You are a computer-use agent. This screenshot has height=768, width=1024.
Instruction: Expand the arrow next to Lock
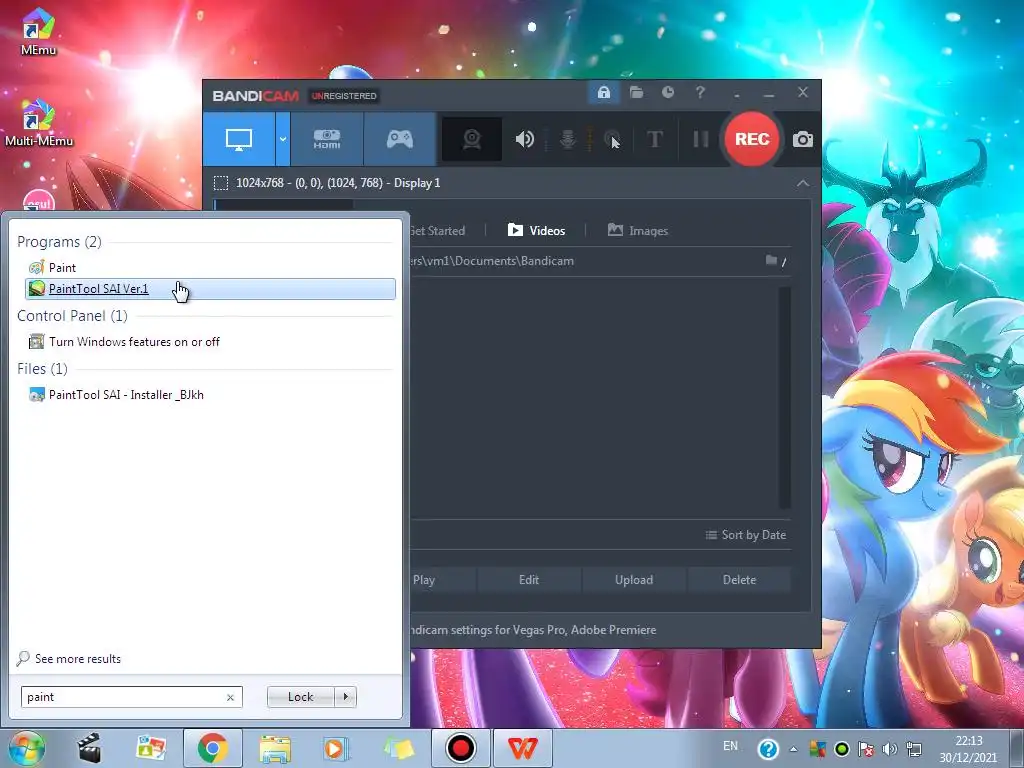[345, 697]
